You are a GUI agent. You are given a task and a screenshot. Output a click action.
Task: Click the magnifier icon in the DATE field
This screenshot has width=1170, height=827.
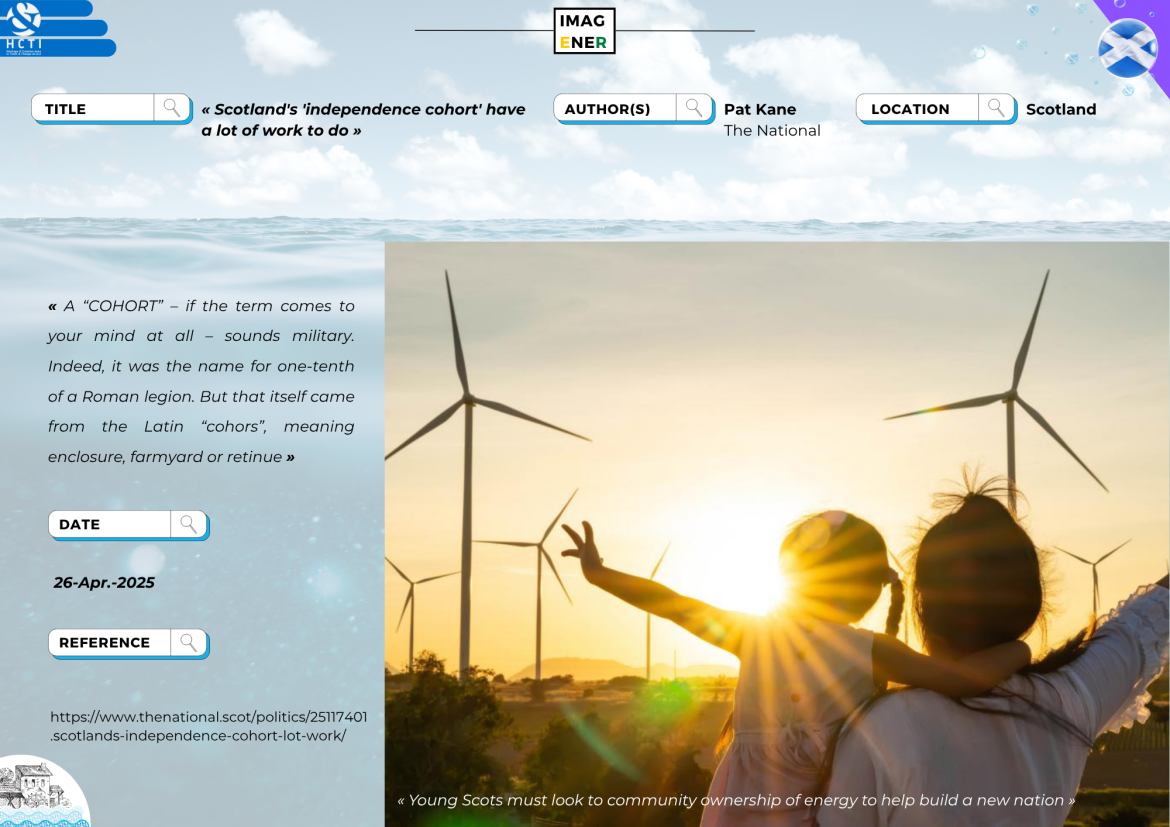[189, 524]
